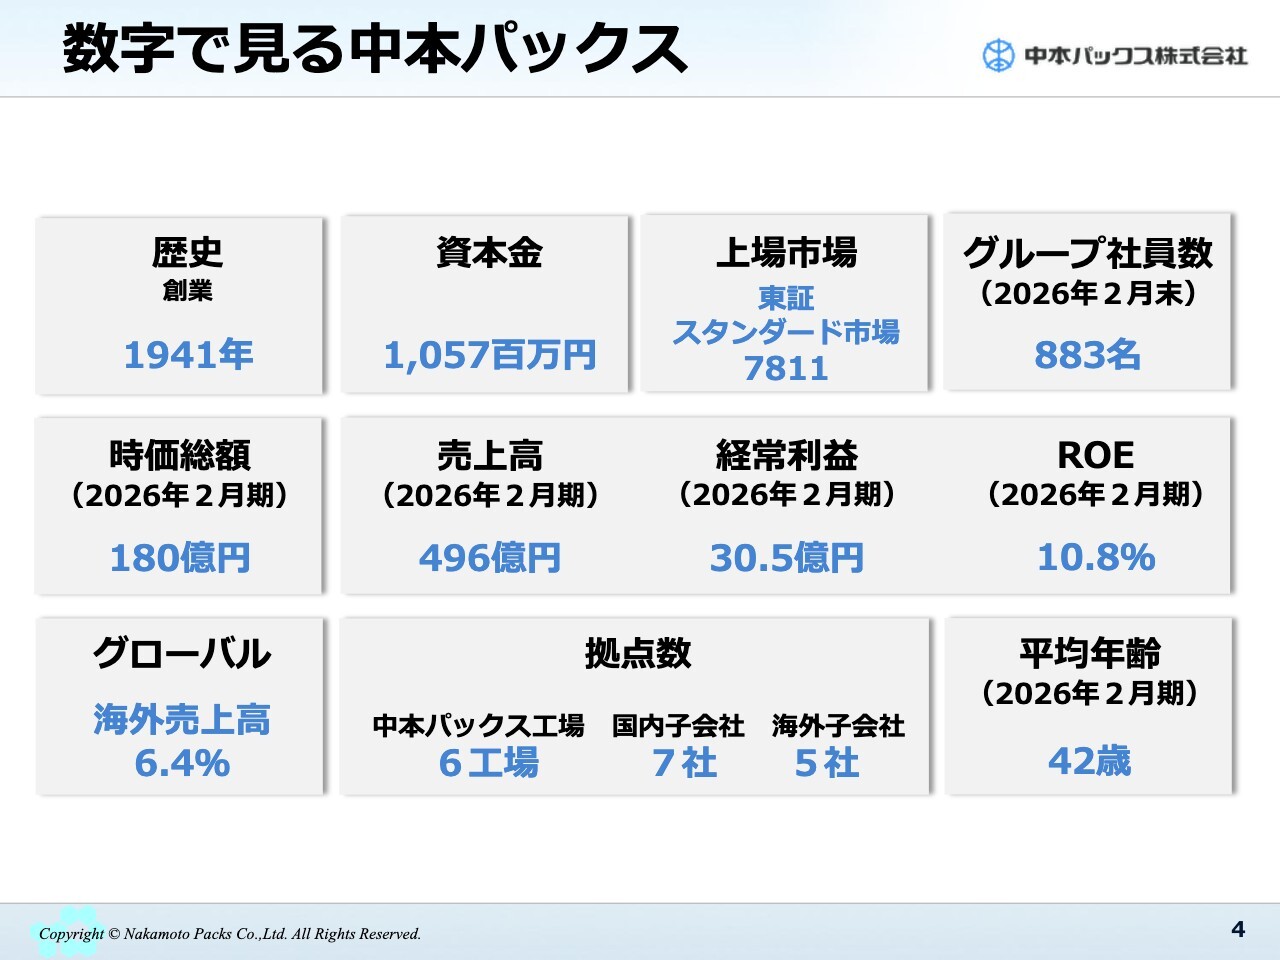Select the 海外売上高 6.4% text

click(x=182, y=741)
